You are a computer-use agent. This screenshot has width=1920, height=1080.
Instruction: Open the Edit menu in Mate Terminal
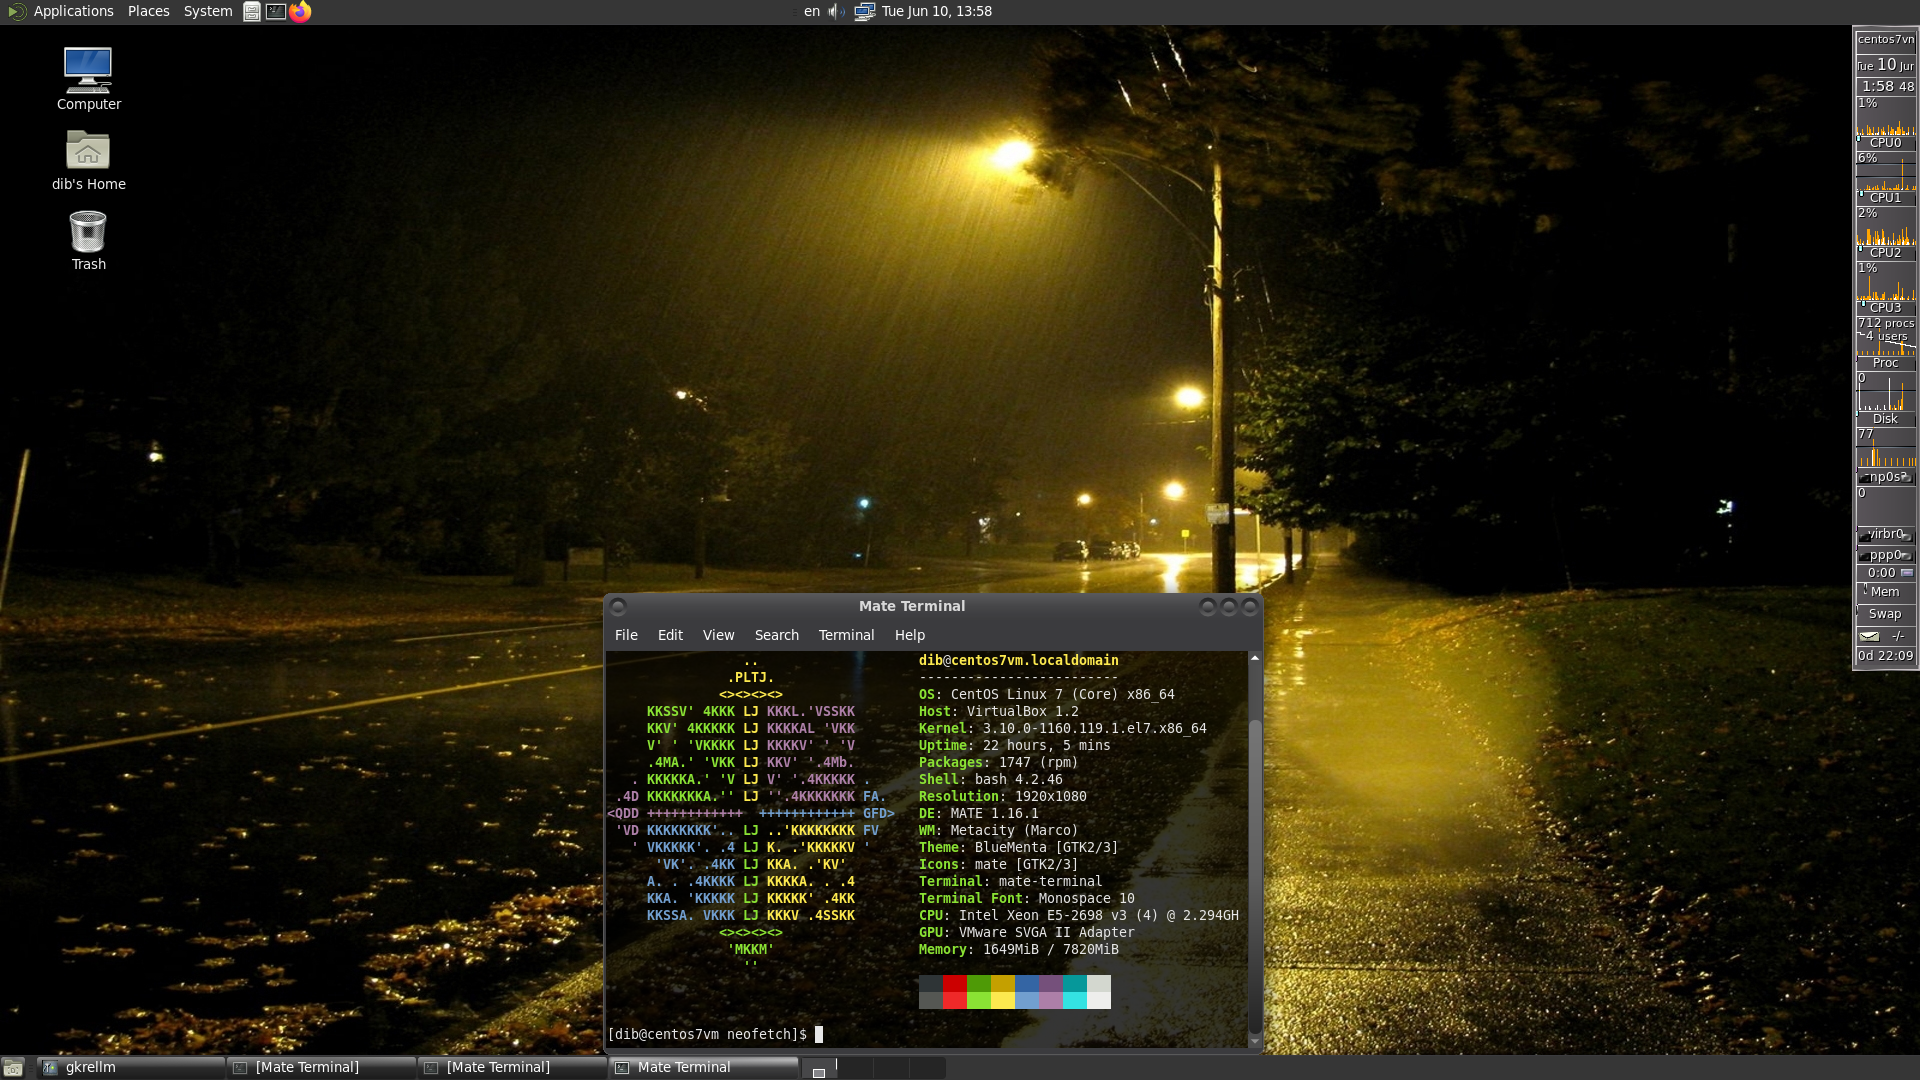click(670, 635)
